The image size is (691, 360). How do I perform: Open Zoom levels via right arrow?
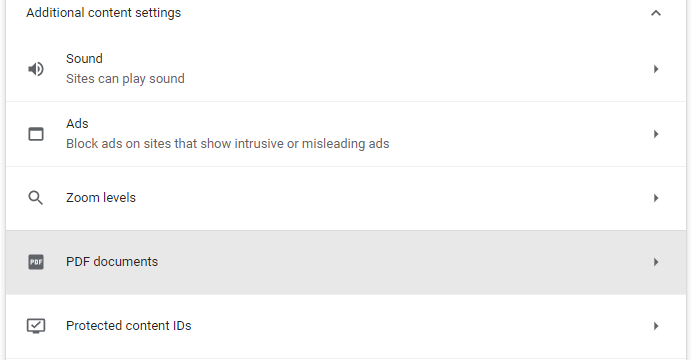656,198
